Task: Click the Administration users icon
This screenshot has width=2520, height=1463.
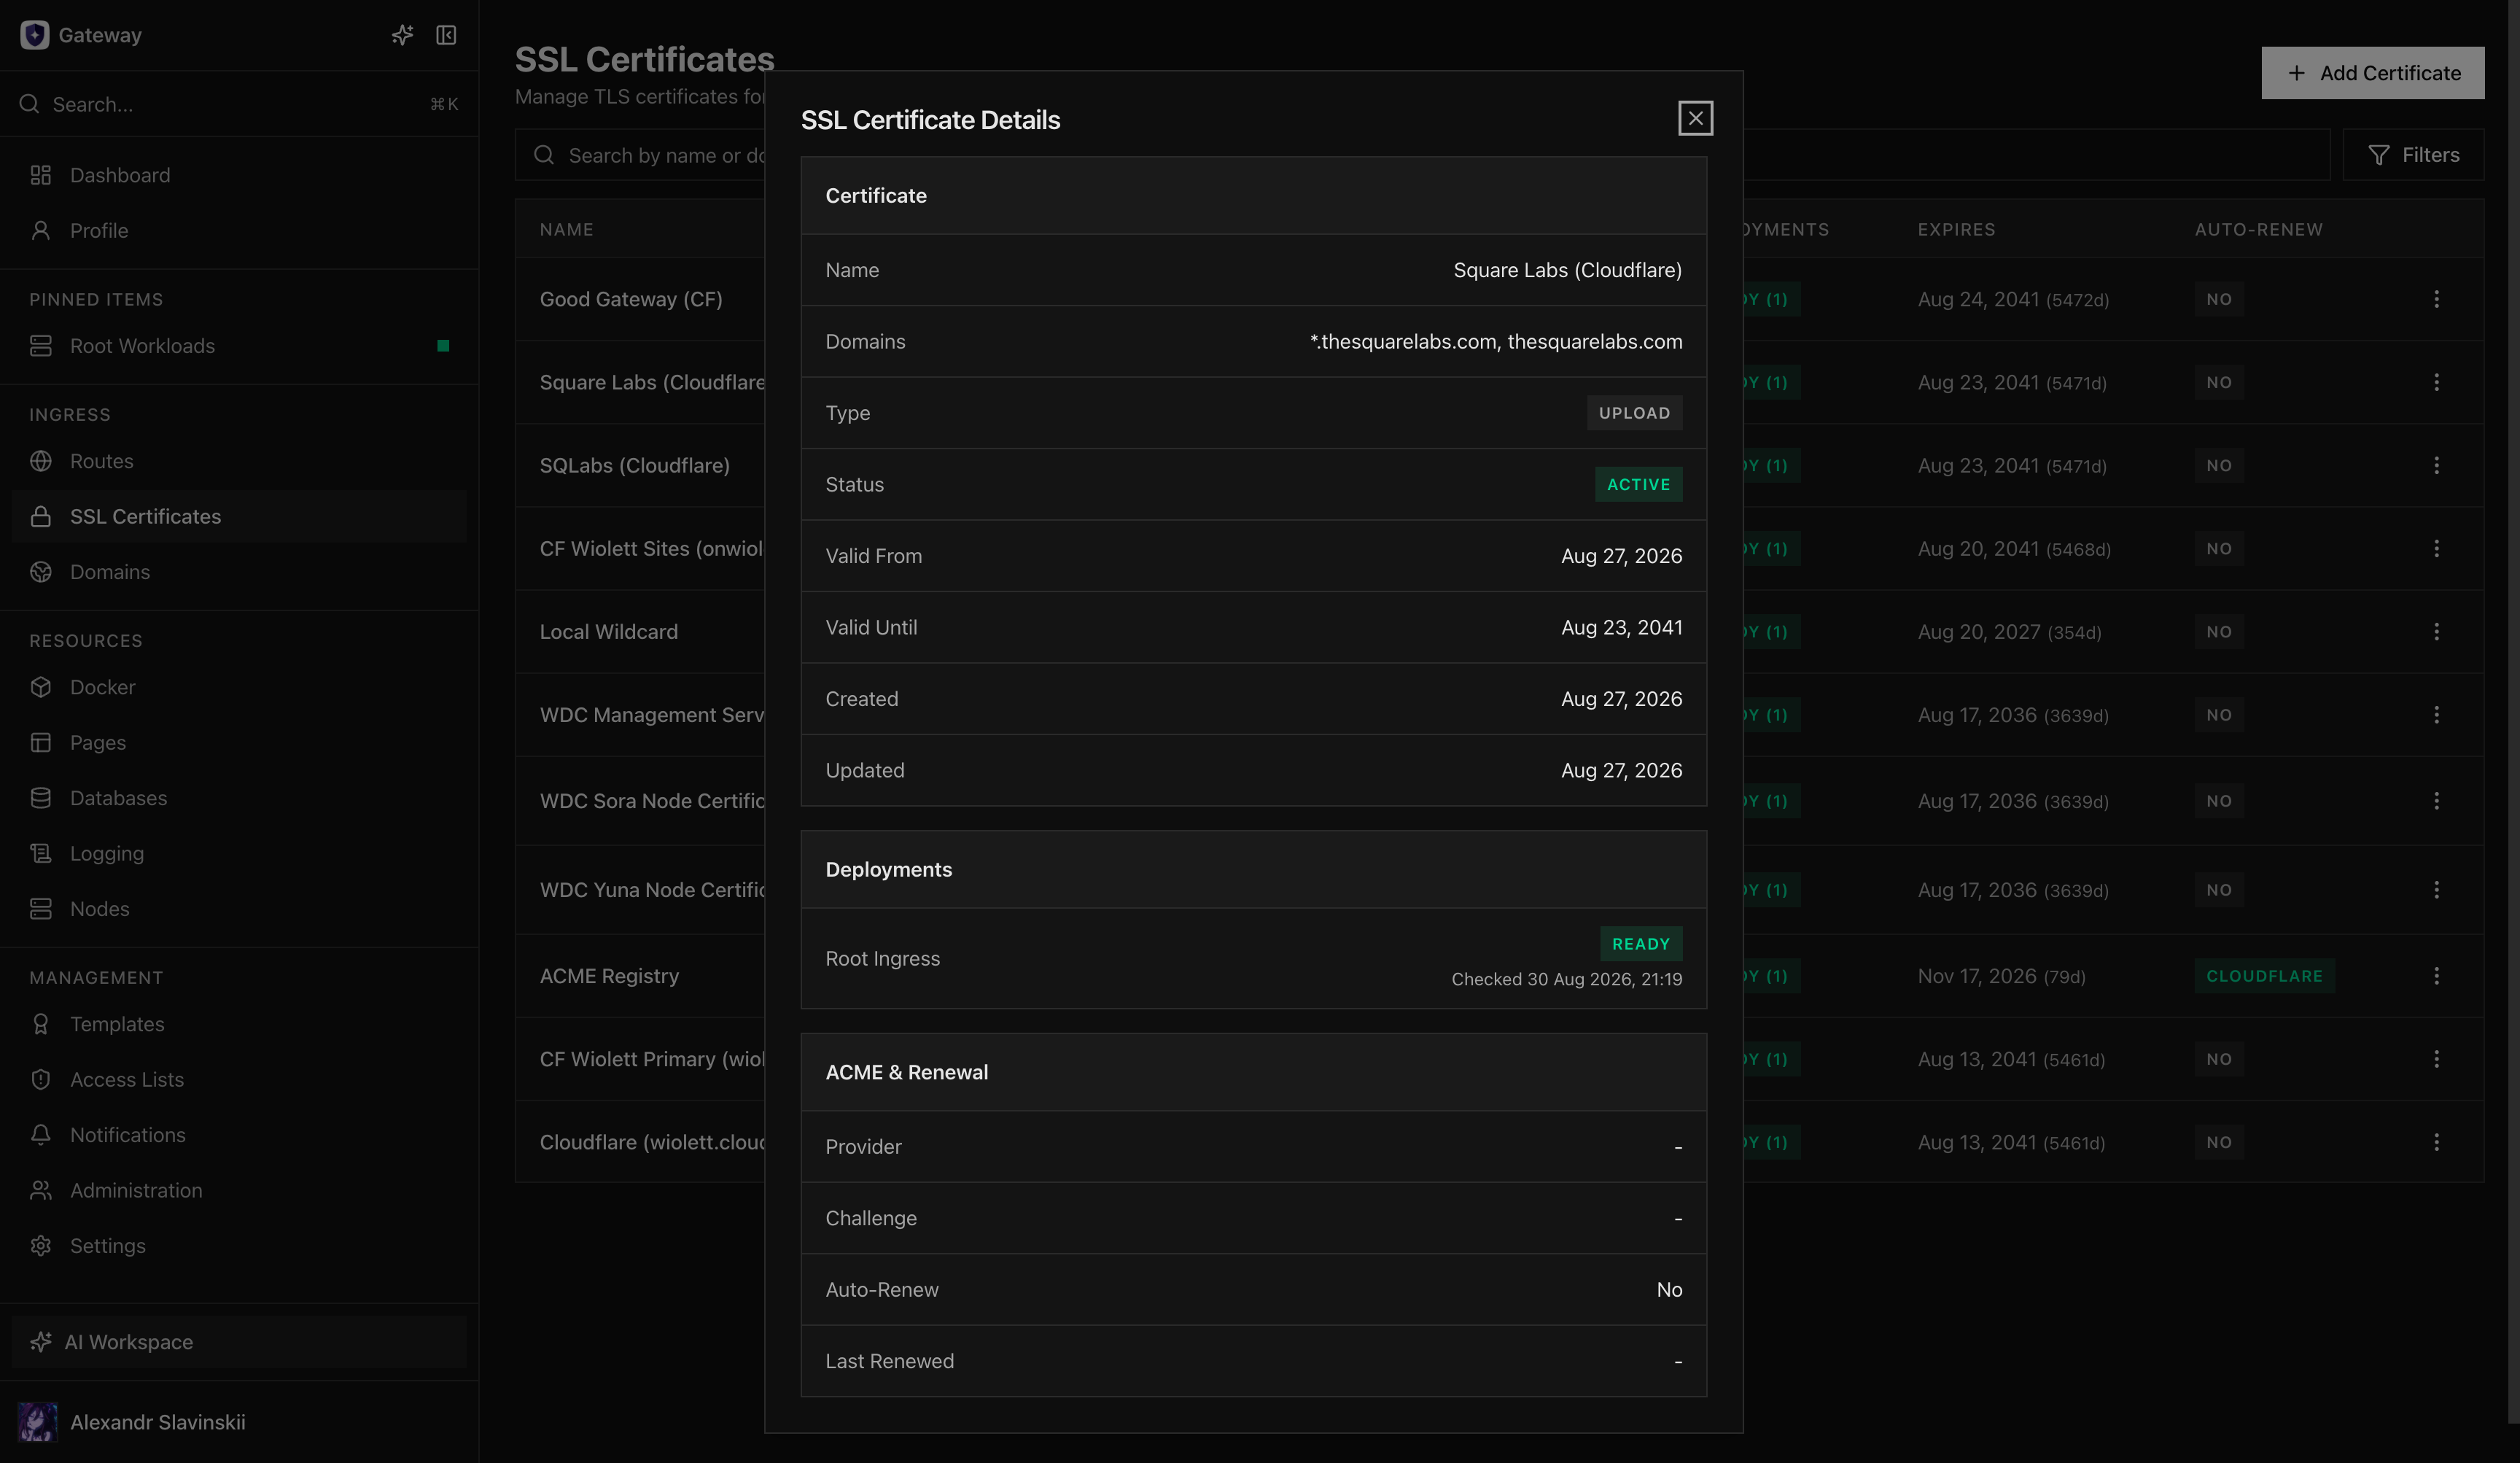Action: coord(41,1190)
